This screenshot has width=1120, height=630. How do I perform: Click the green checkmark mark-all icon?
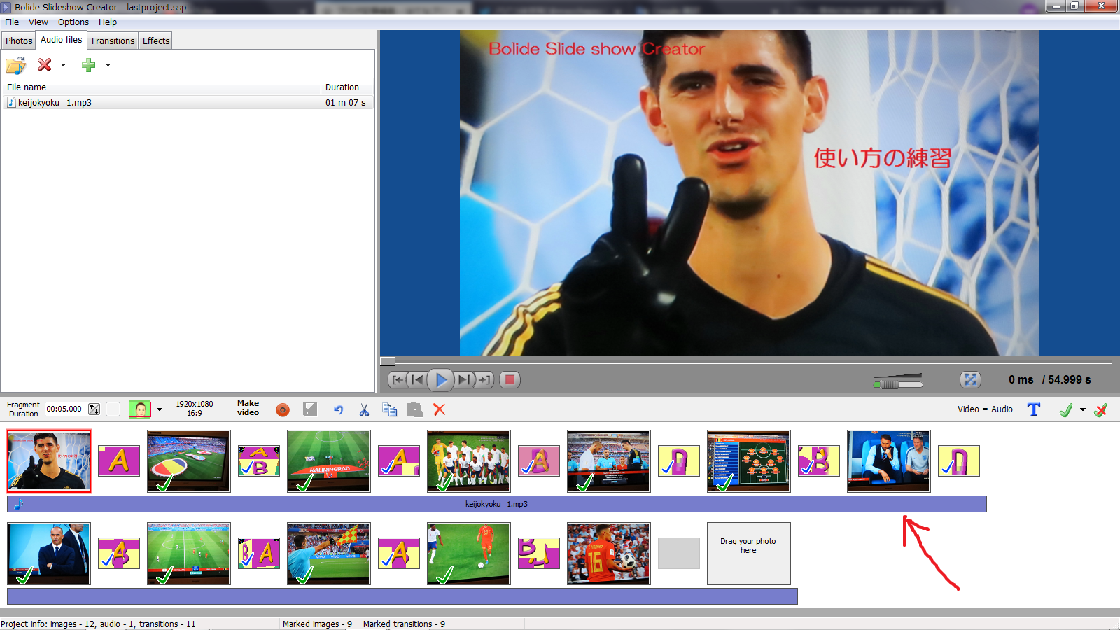(1066, 410)
